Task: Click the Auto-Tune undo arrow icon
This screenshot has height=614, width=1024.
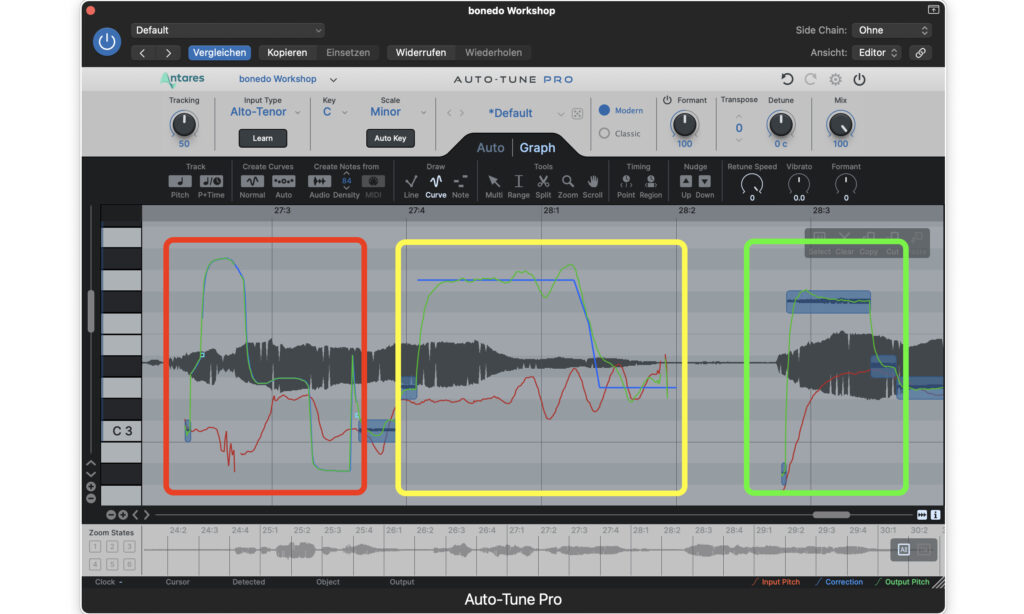Action: [x=787, y=79]
